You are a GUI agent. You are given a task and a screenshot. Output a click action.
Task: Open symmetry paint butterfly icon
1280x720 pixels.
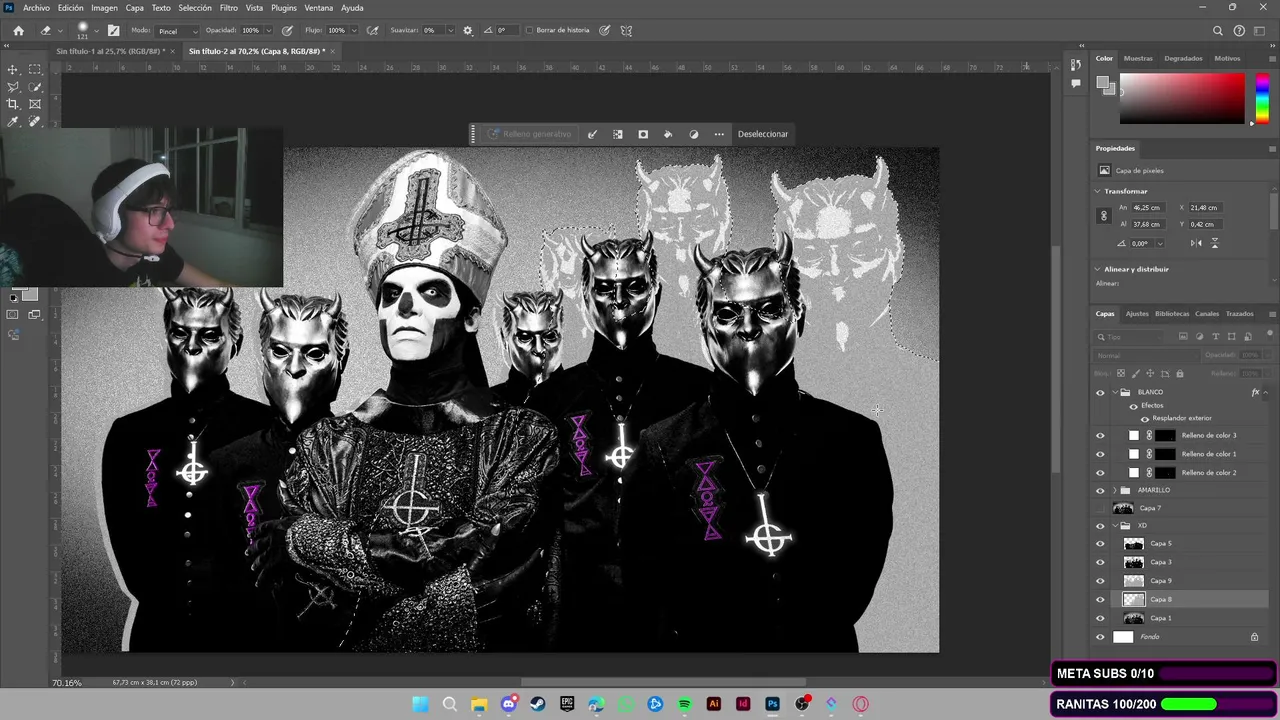pyautogui.click(x=627, y=30)
